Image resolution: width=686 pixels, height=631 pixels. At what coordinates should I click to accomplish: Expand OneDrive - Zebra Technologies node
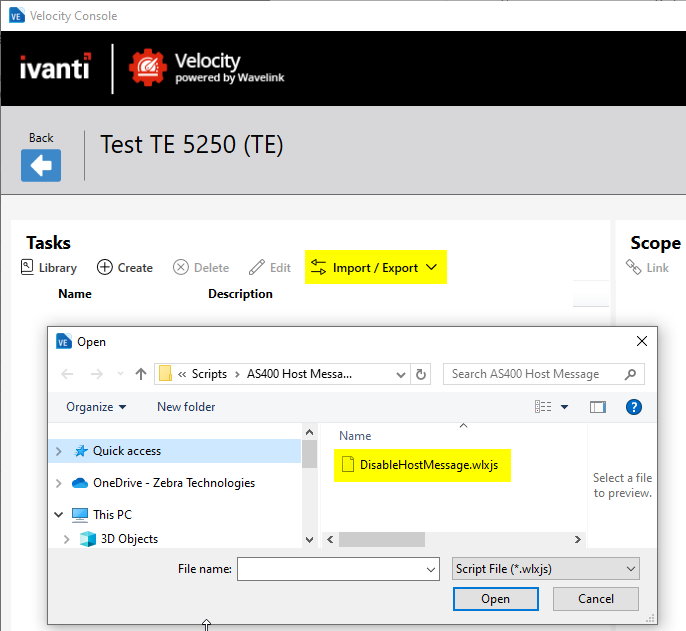coord(59,483)
